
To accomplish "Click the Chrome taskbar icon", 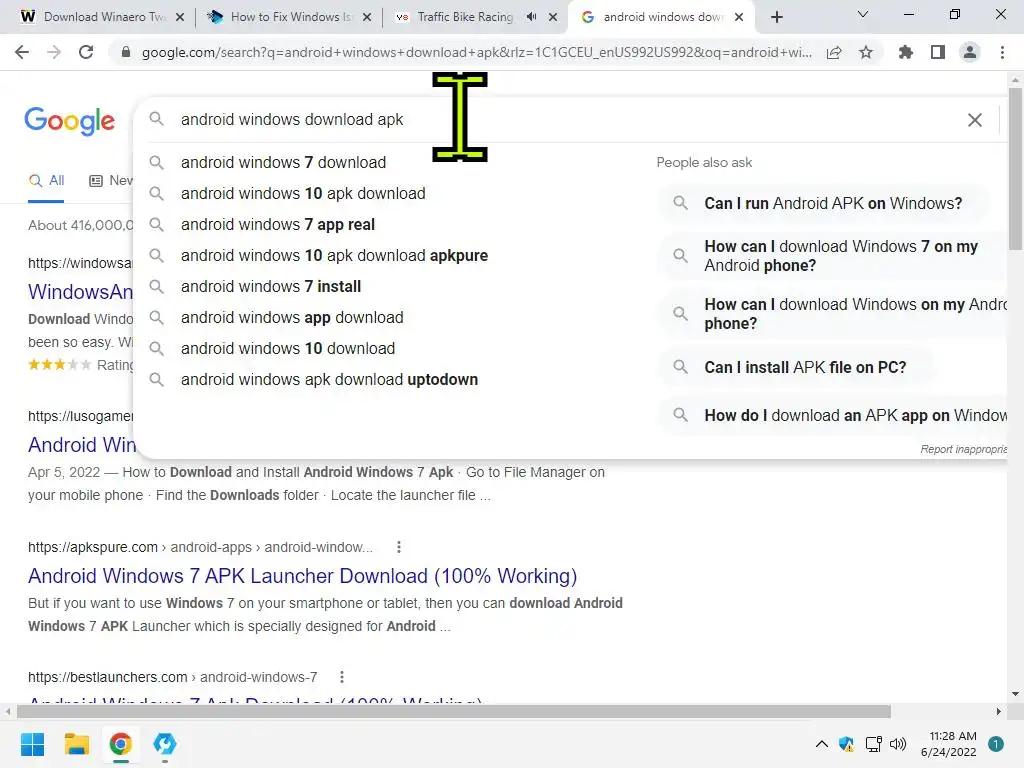I will (x=120, y=744).
